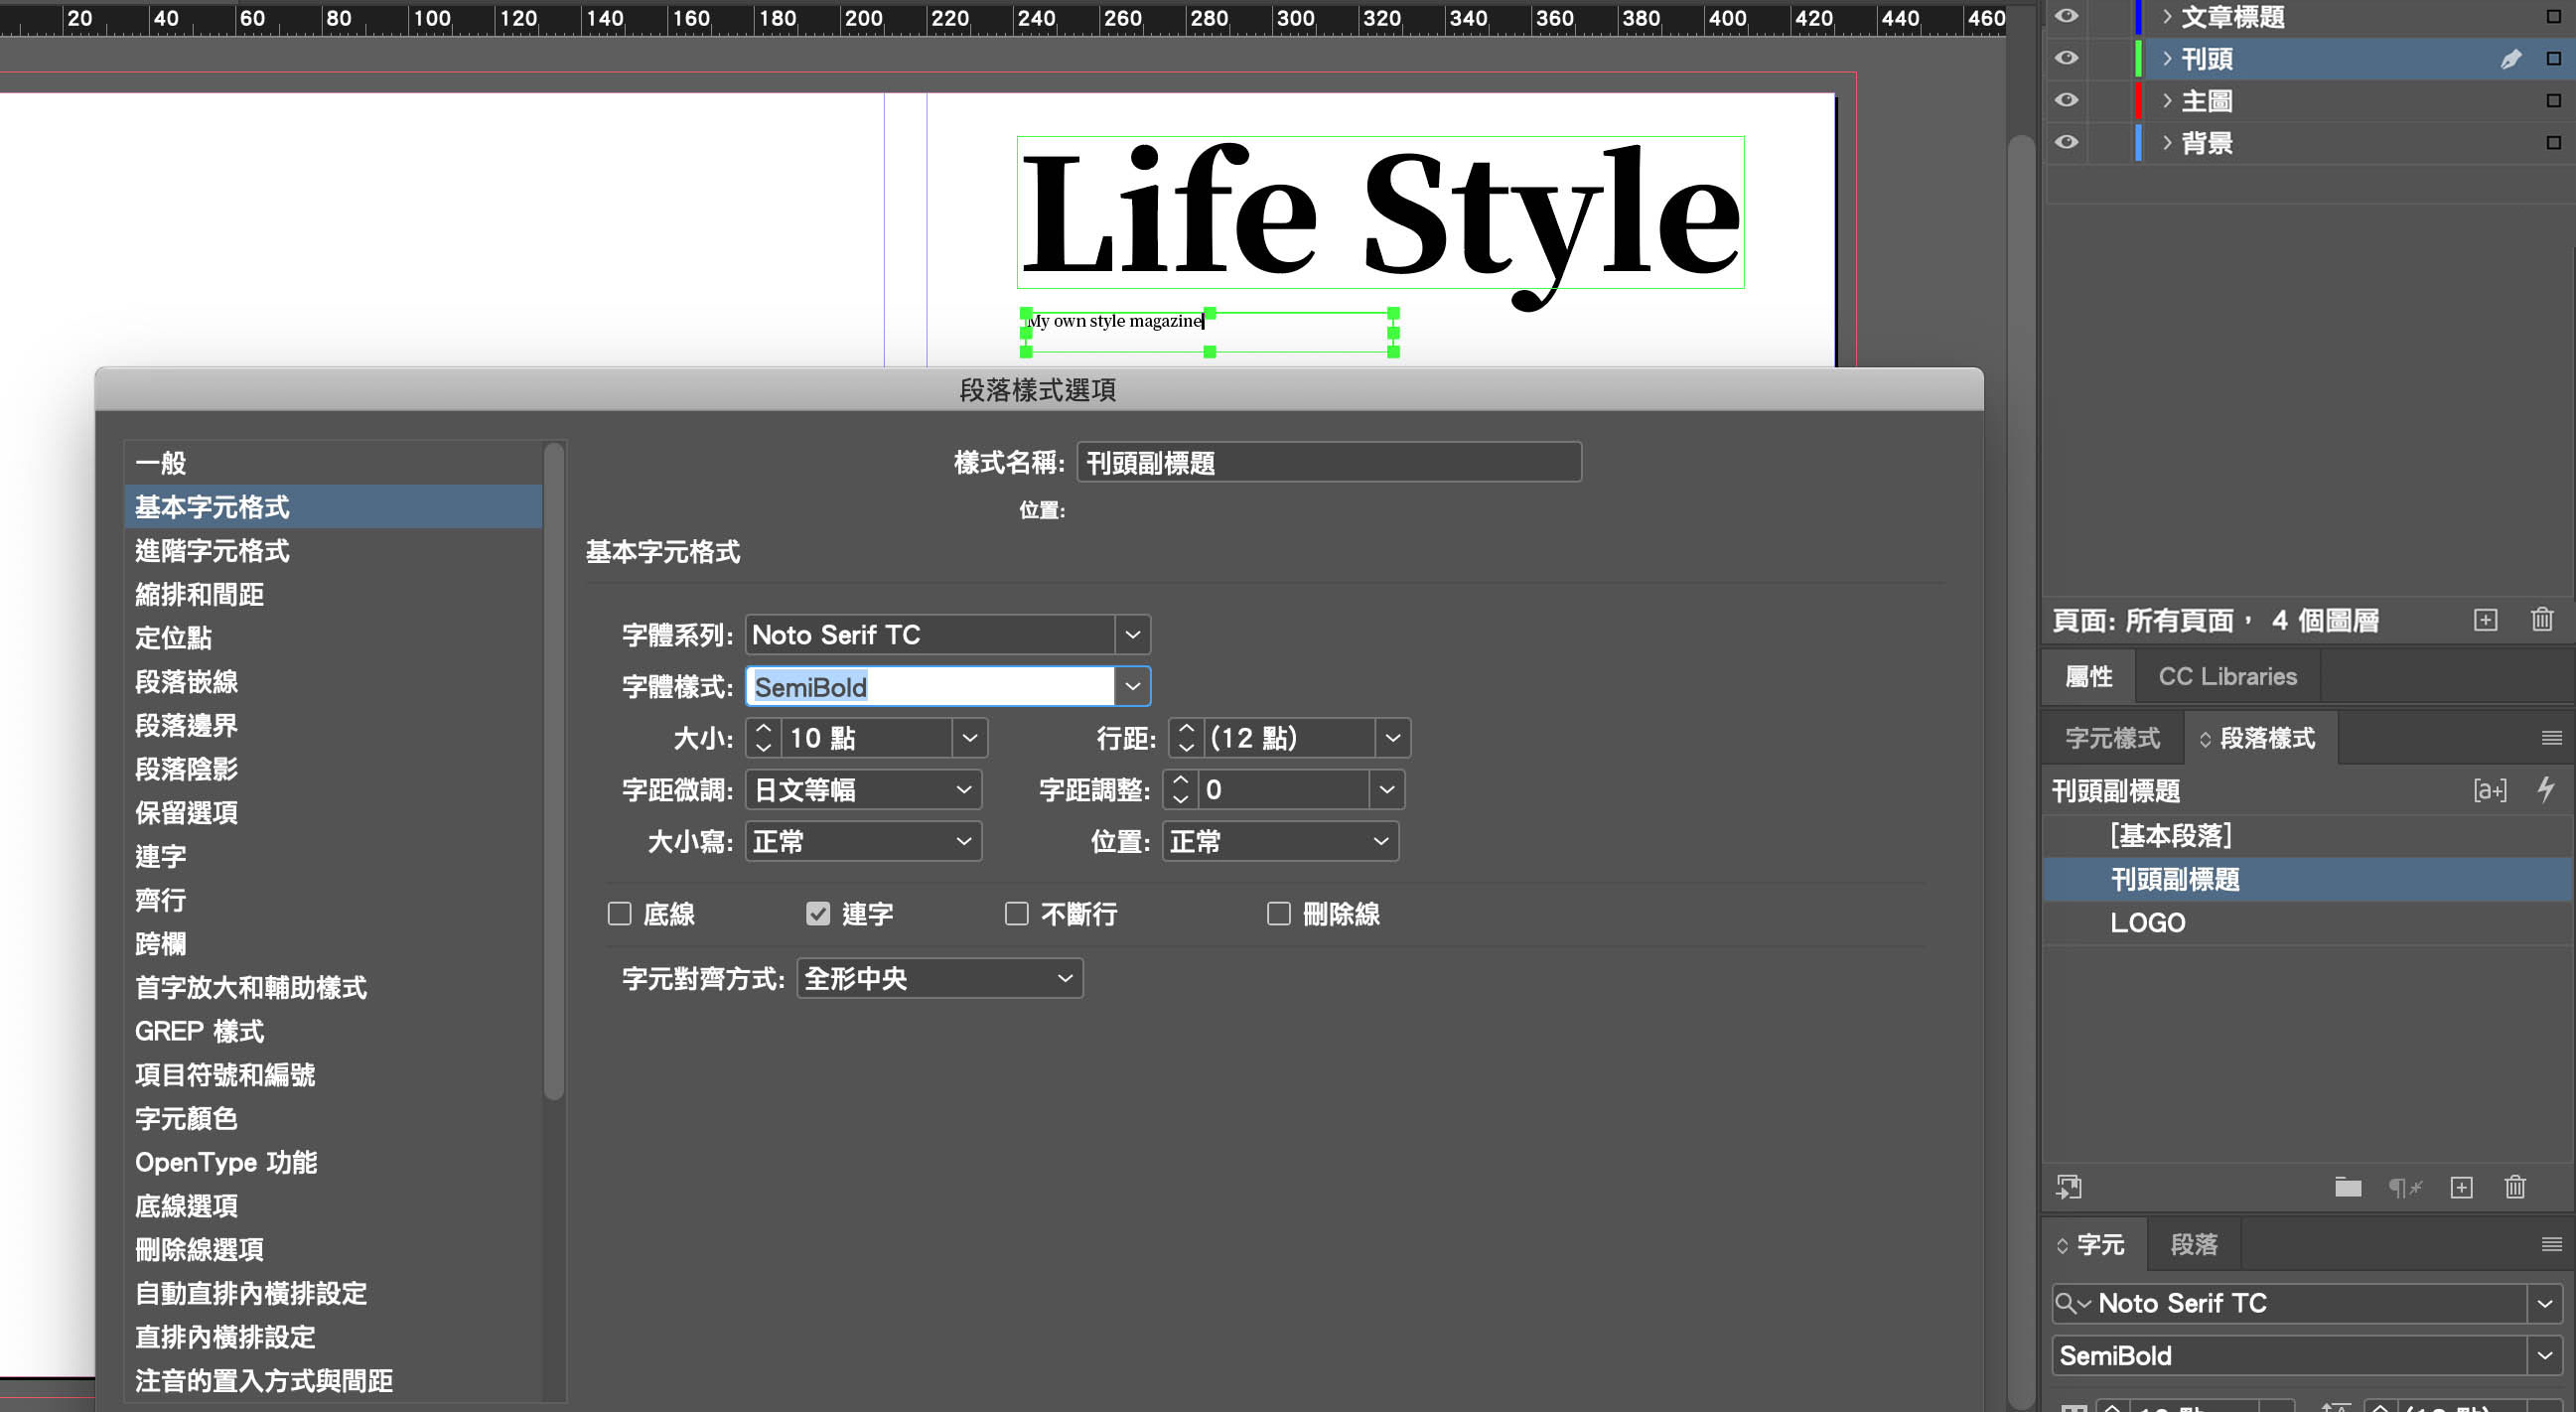2576x1412 pixels.
Task: Select 字元顏色 category in sidebar
Action: click(x=186, y=1118)
